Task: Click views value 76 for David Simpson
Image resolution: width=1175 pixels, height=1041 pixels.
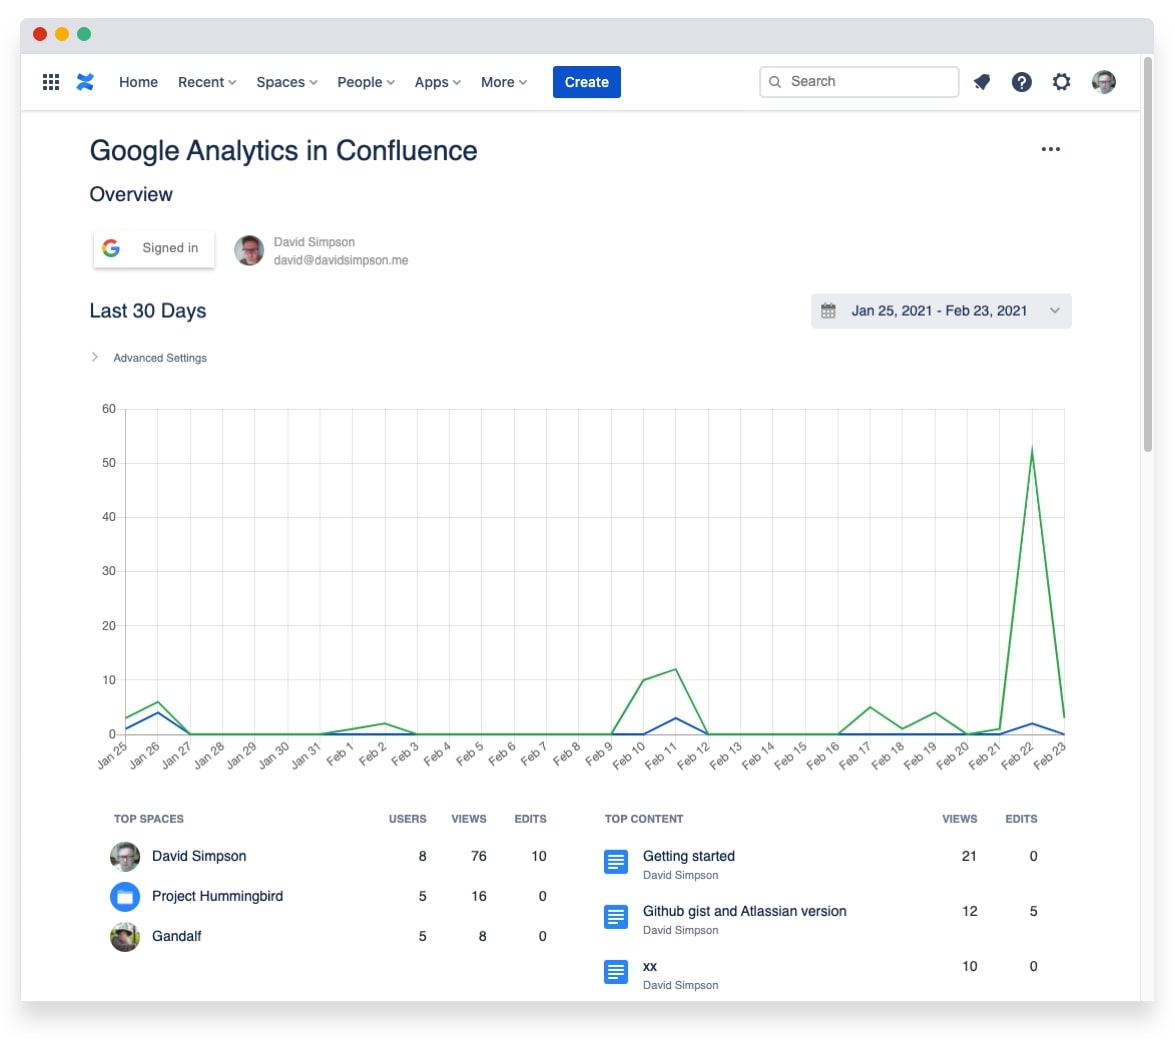Action: pyautogui.click(x=479, y=856)
